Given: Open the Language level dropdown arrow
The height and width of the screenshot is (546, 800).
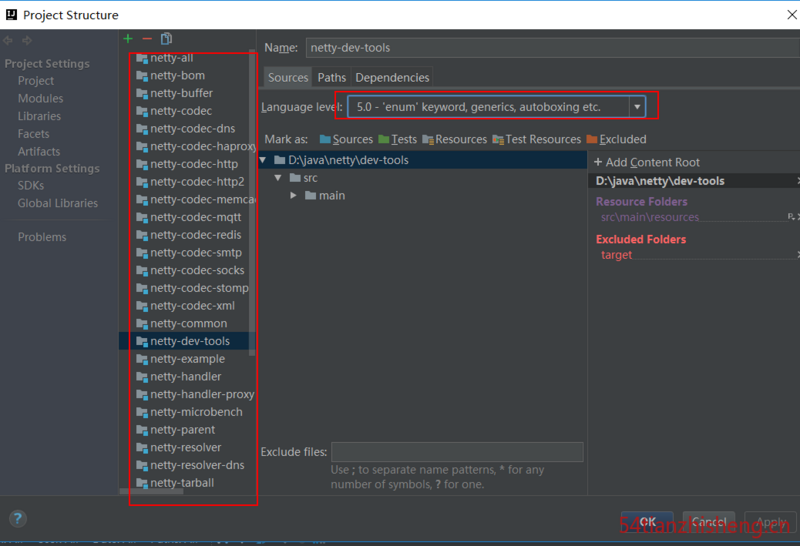Looking at the screenshot, I should 637,107.
